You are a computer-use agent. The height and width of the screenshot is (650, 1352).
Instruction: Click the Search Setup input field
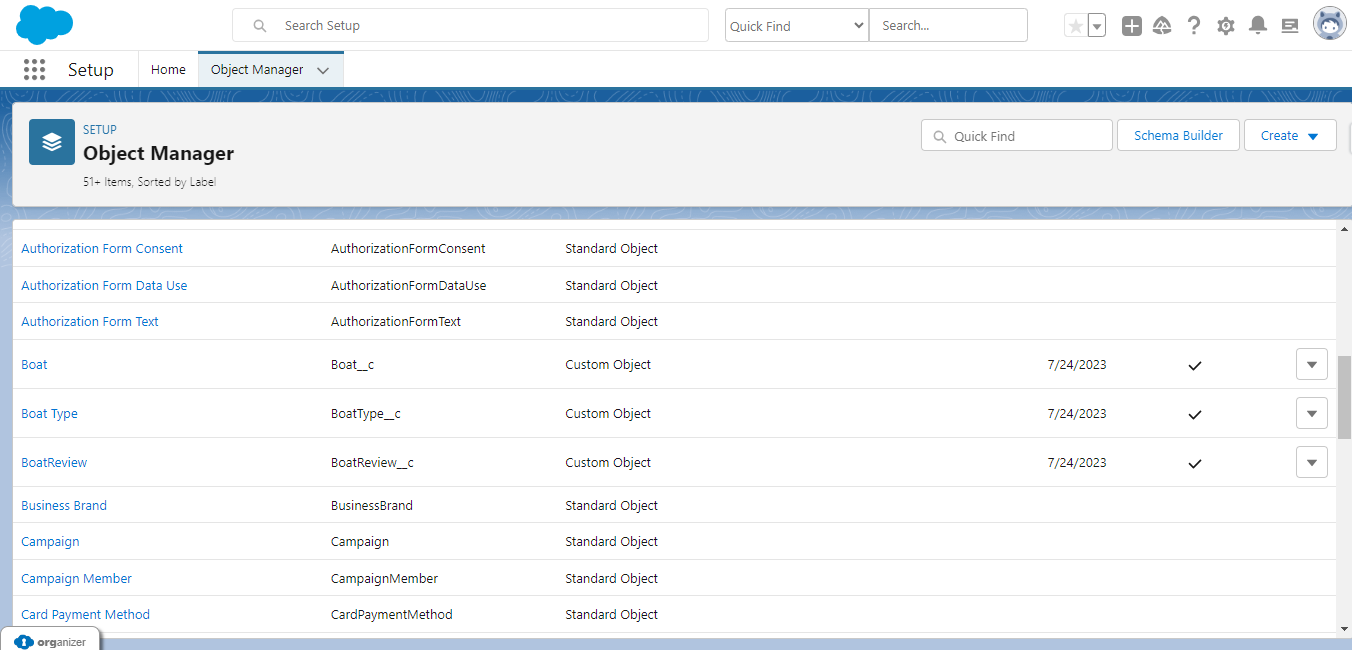(x=470, y=26)
